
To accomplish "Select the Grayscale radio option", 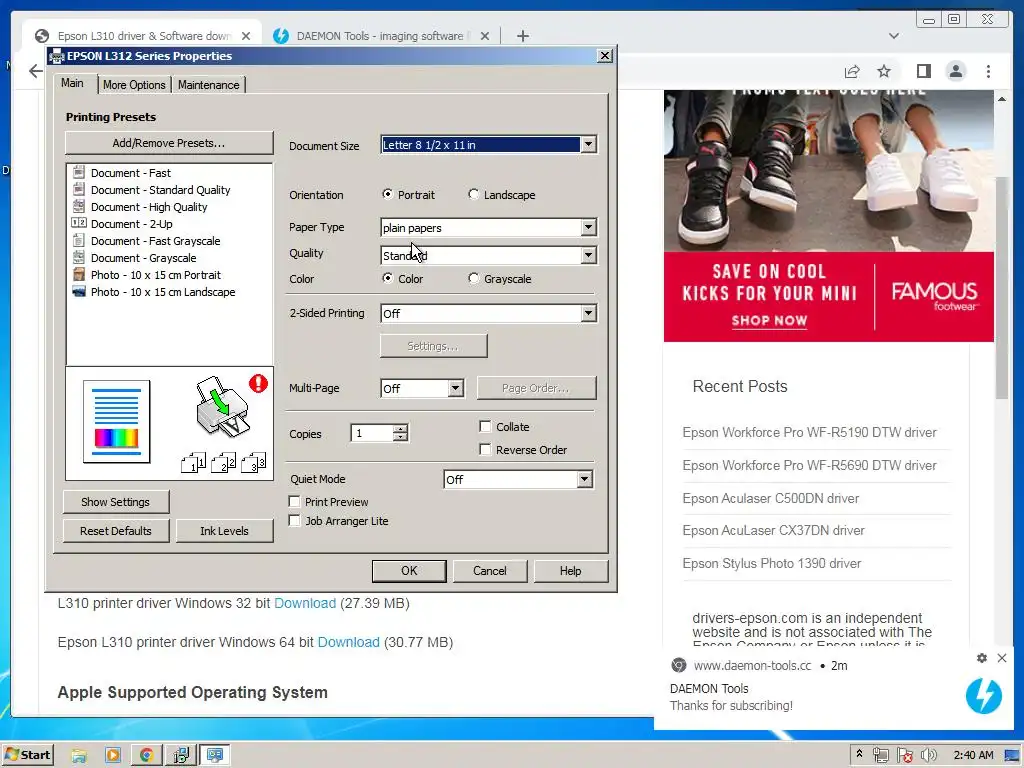I will pyautogui.click(x=473, y=278).
